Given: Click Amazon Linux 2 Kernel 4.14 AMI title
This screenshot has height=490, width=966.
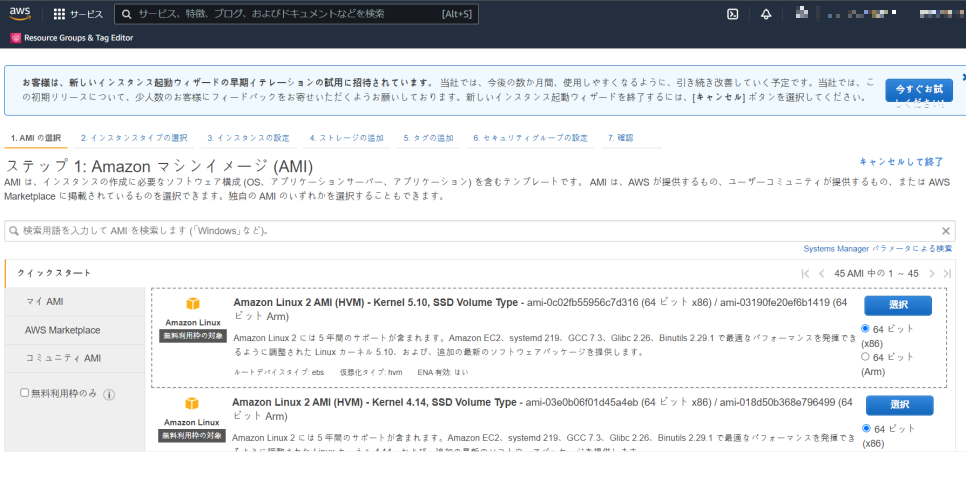Looking at the screenshot, I should coord(374,402).
